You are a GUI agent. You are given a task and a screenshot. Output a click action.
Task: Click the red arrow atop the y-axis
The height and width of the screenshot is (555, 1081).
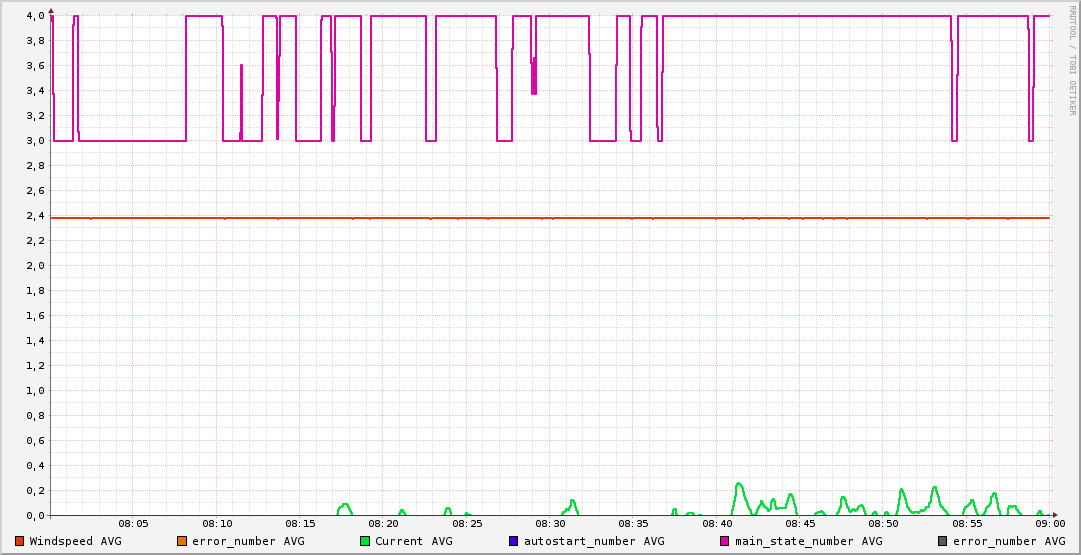point(51,10)
